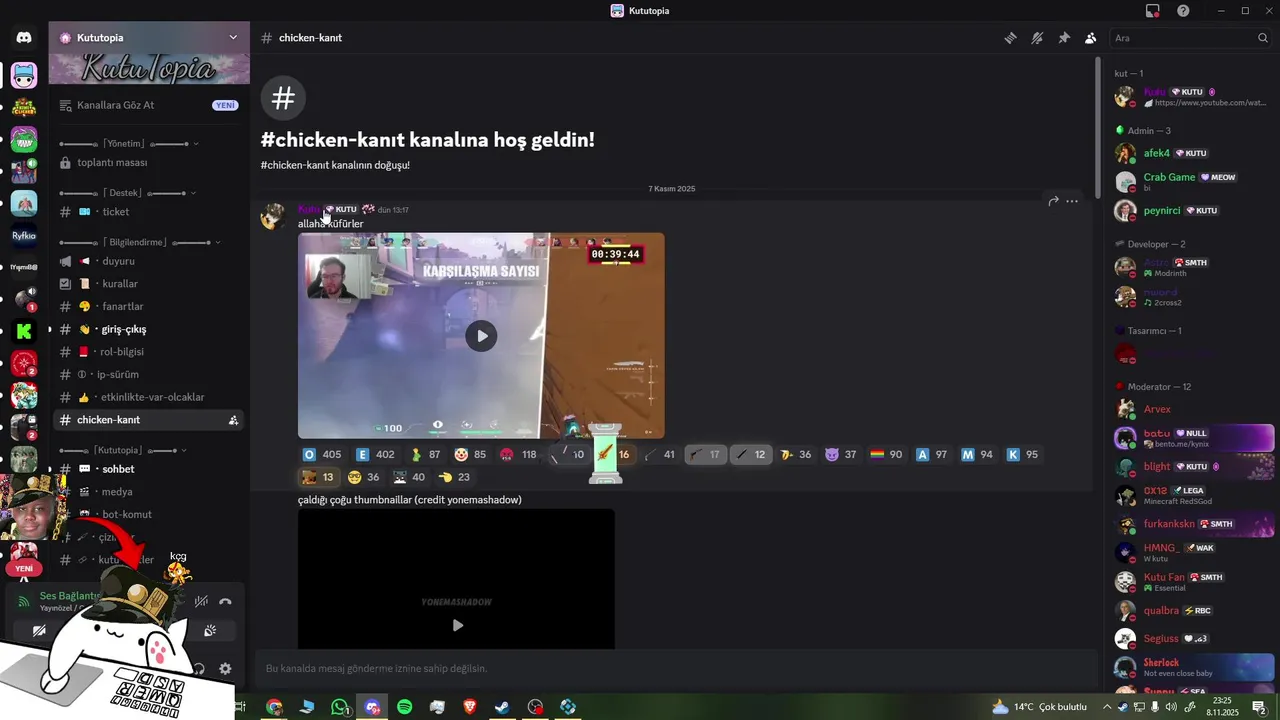Open the kurallar channel
The height and width of the screenshot is (720, 1280).
coord(148,284)
